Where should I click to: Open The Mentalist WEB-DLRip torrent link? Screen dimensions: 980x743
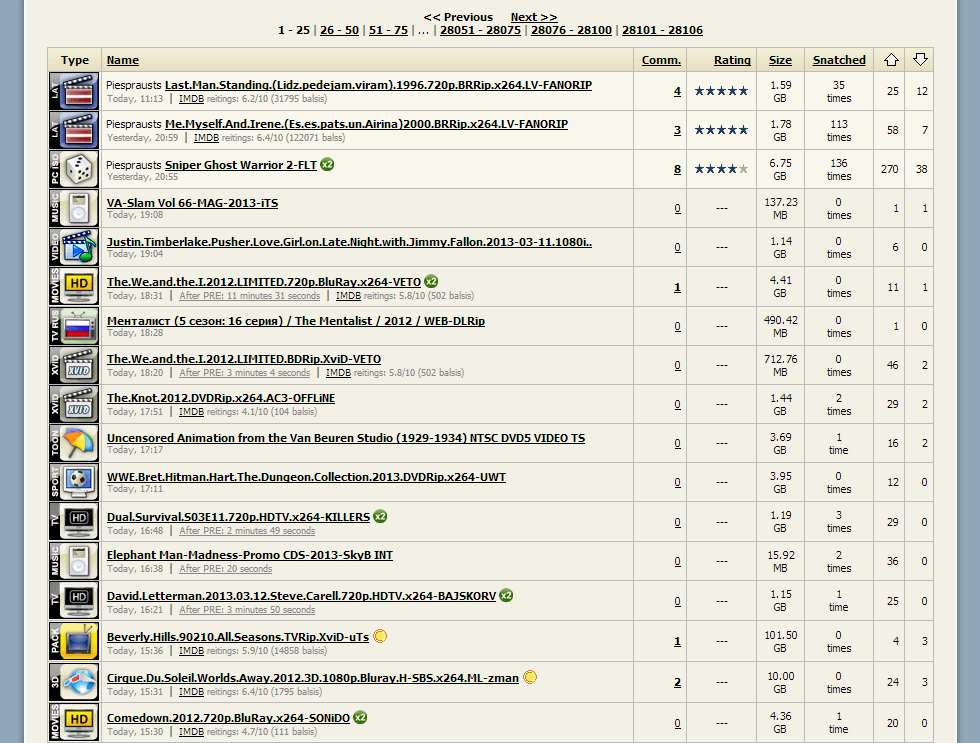(296, 321)
